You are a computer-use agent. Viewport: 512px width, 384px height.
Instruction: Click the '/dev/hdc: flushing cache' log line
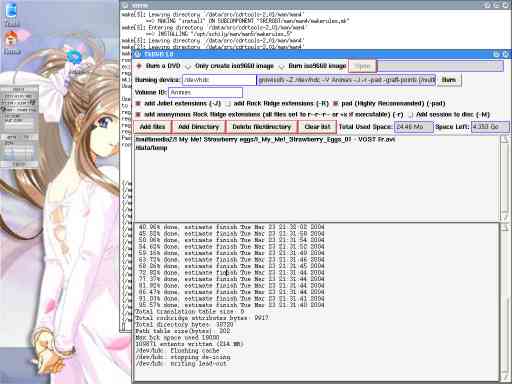tap(177, 351)
